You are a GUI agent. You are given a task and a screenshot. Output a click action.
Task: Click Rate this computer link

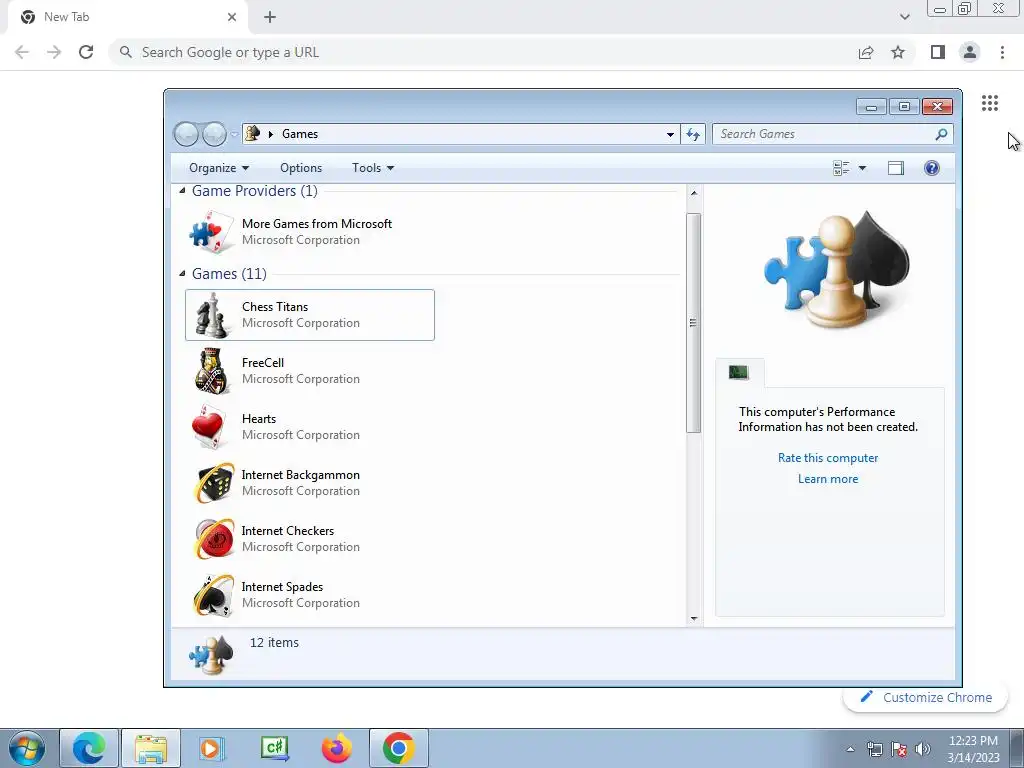pos(827,458)
